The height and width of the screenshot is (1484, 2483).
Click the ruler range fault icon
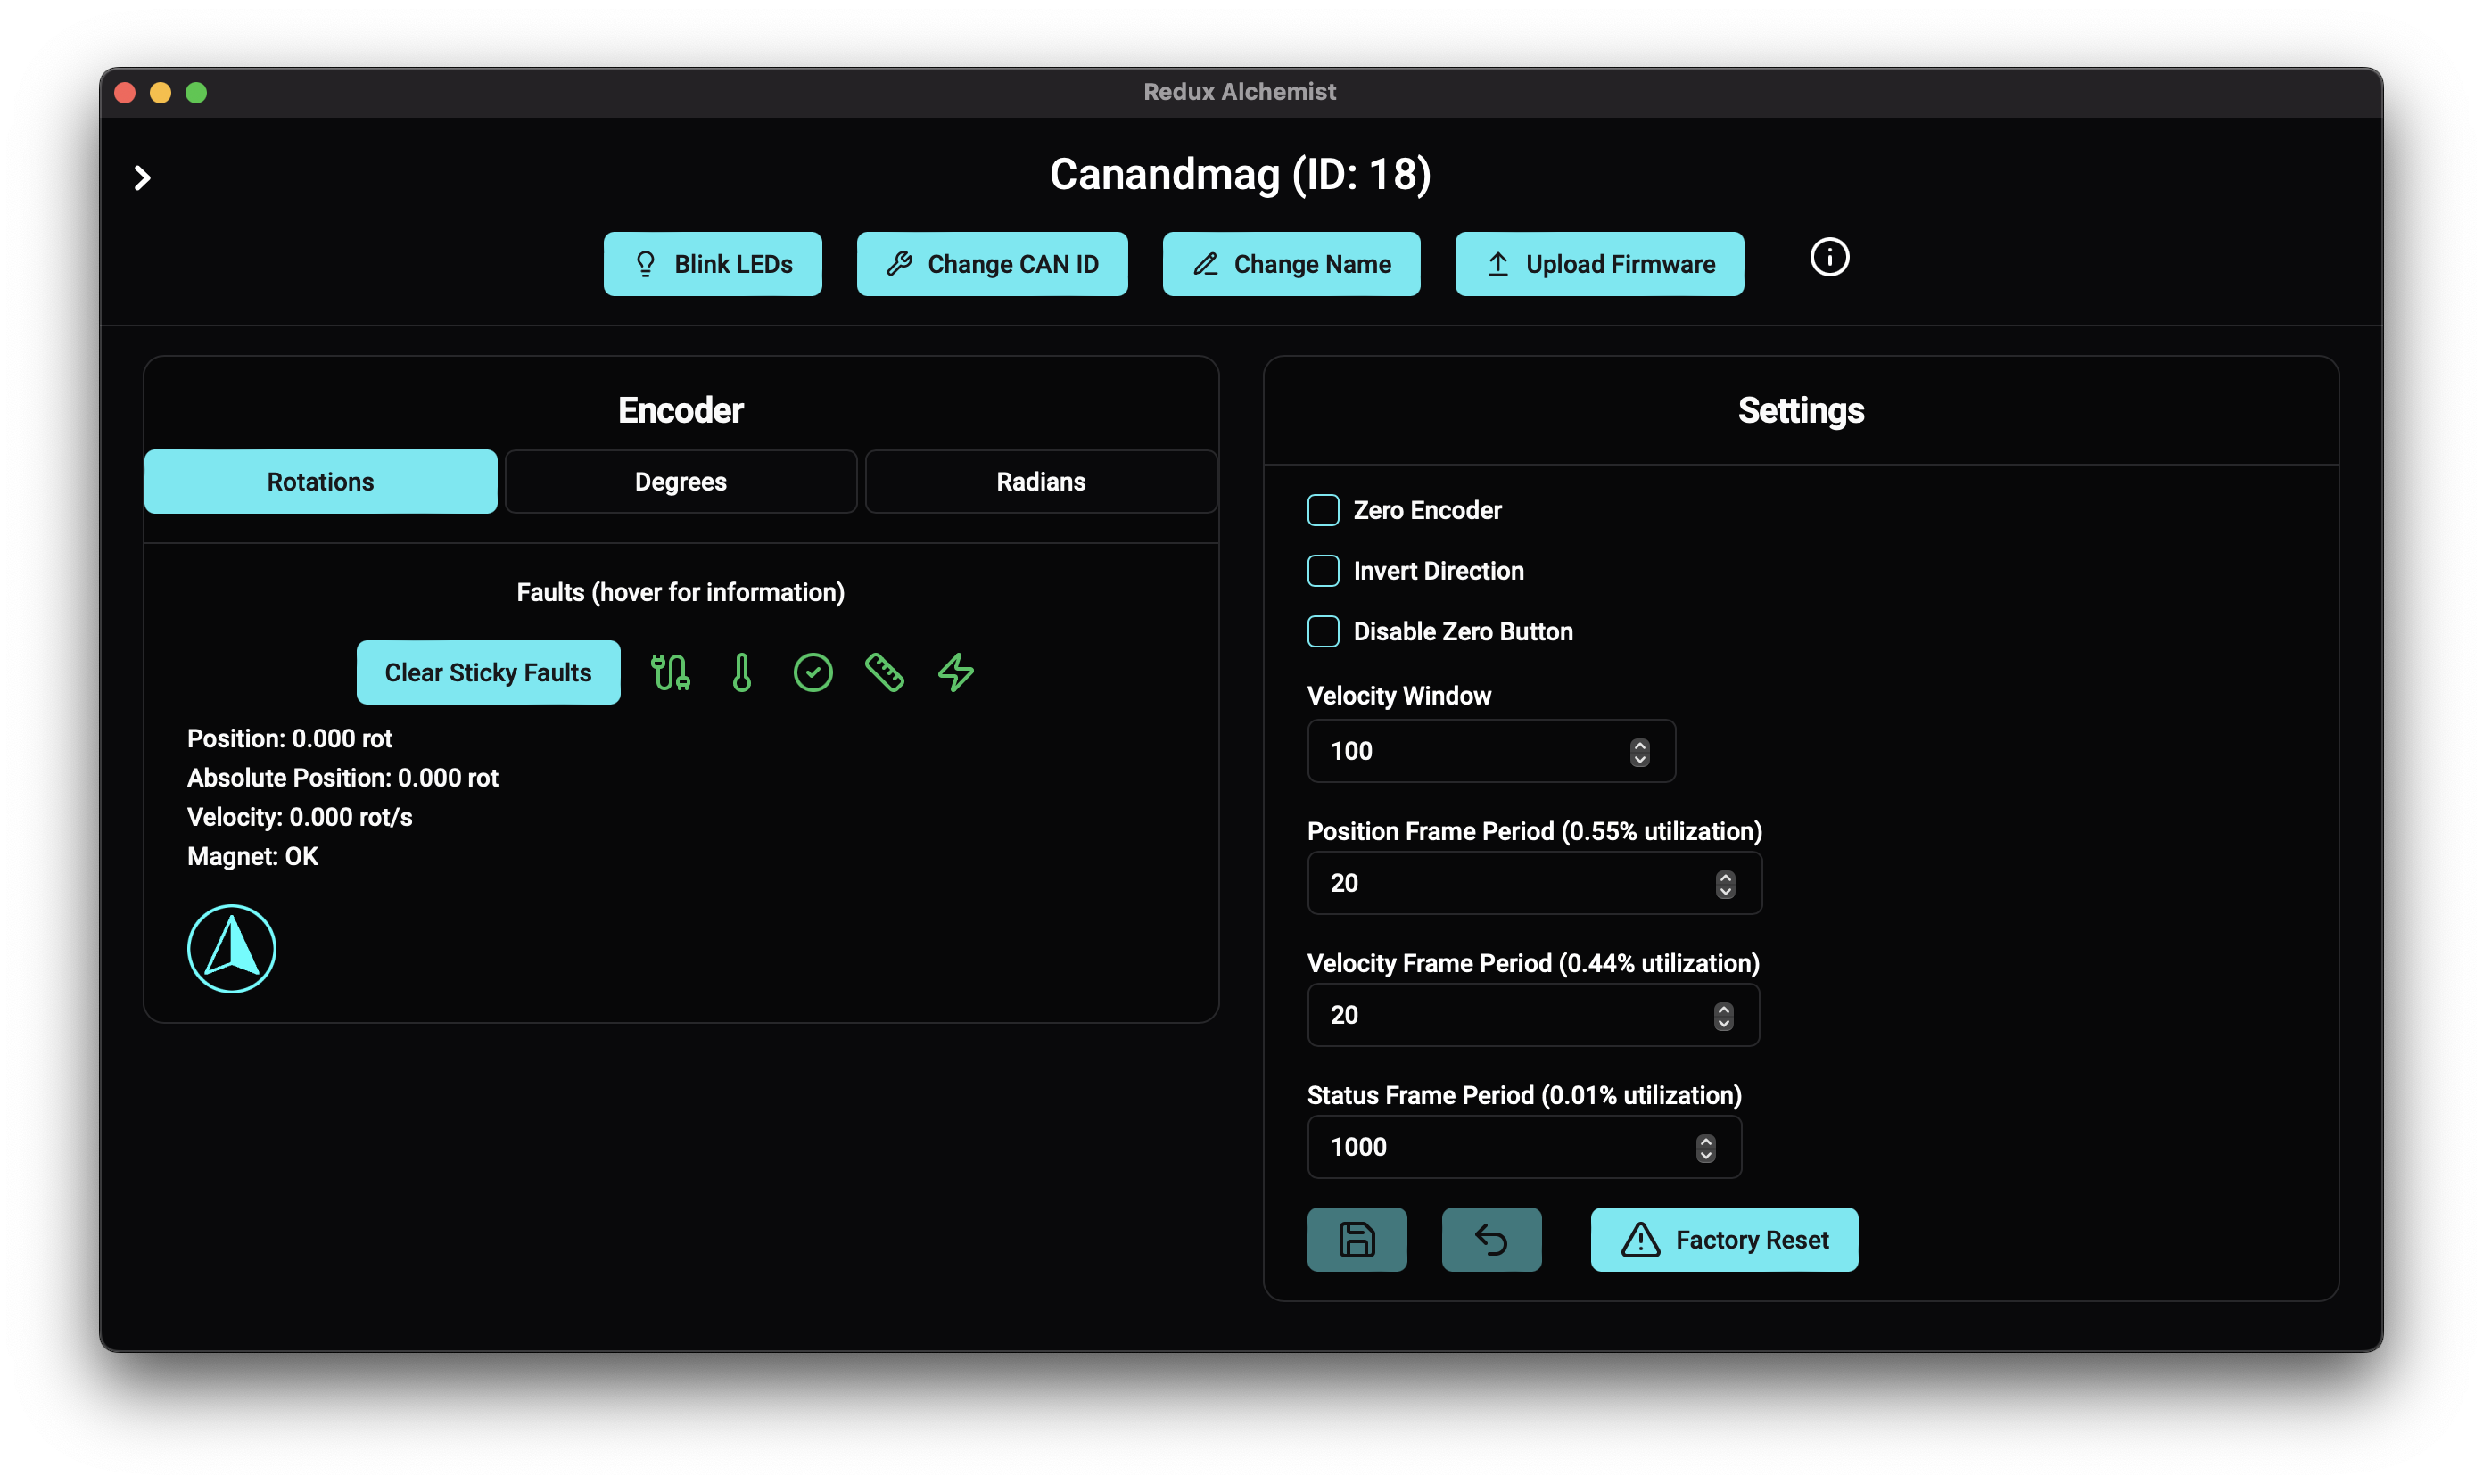tap(884, 673)
